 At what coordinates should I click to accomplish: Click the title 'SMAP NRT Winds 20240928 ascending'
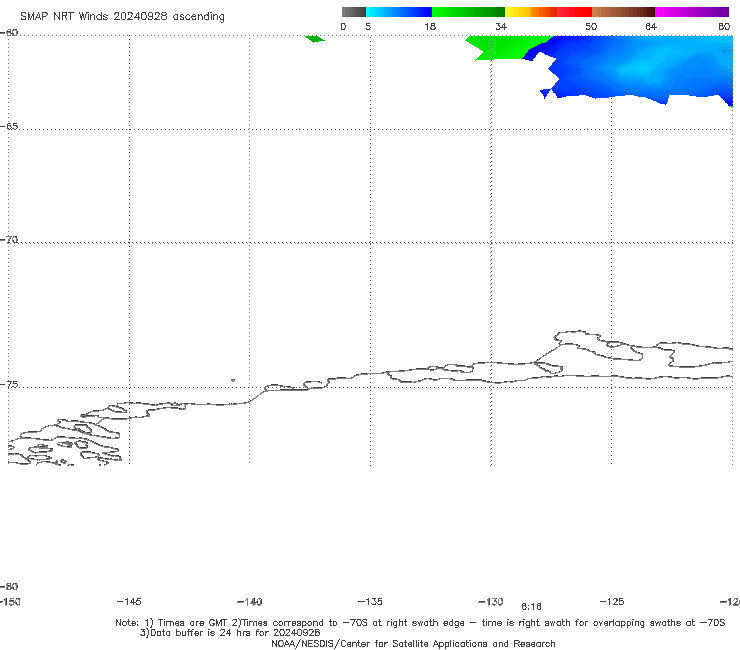click(122, 17)
